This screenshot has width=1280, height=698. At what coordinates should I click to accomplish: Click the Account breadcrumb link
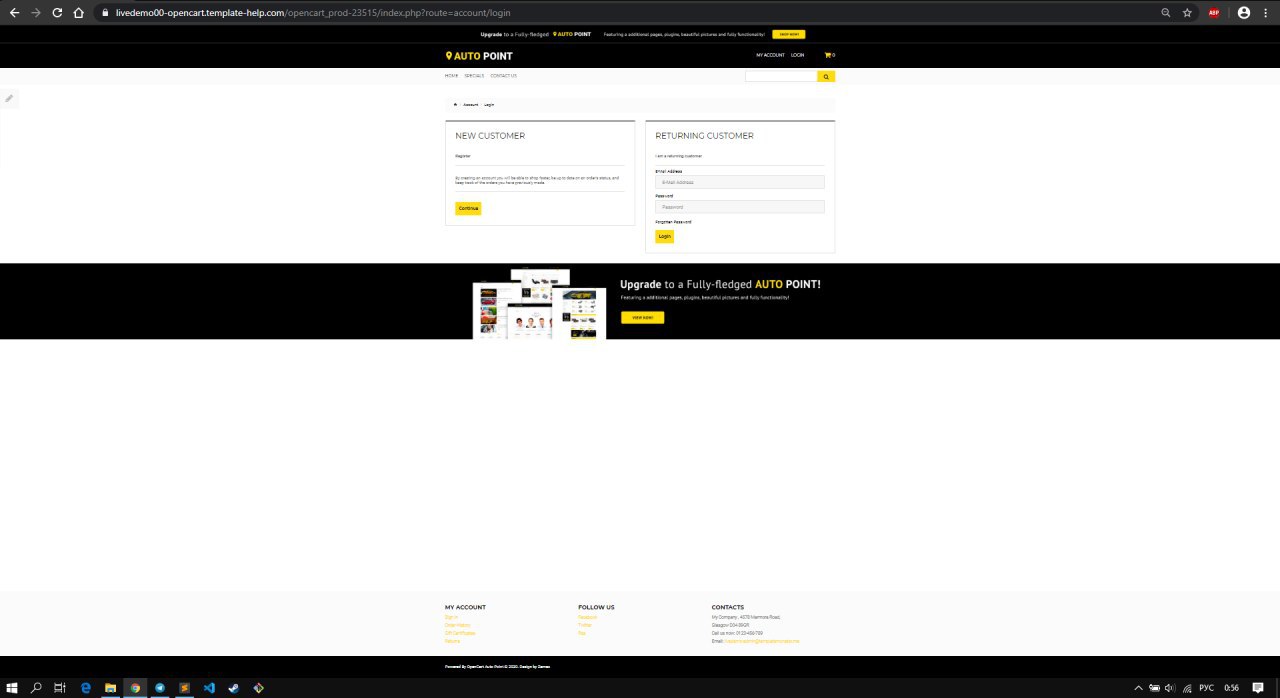pos(470,104)
